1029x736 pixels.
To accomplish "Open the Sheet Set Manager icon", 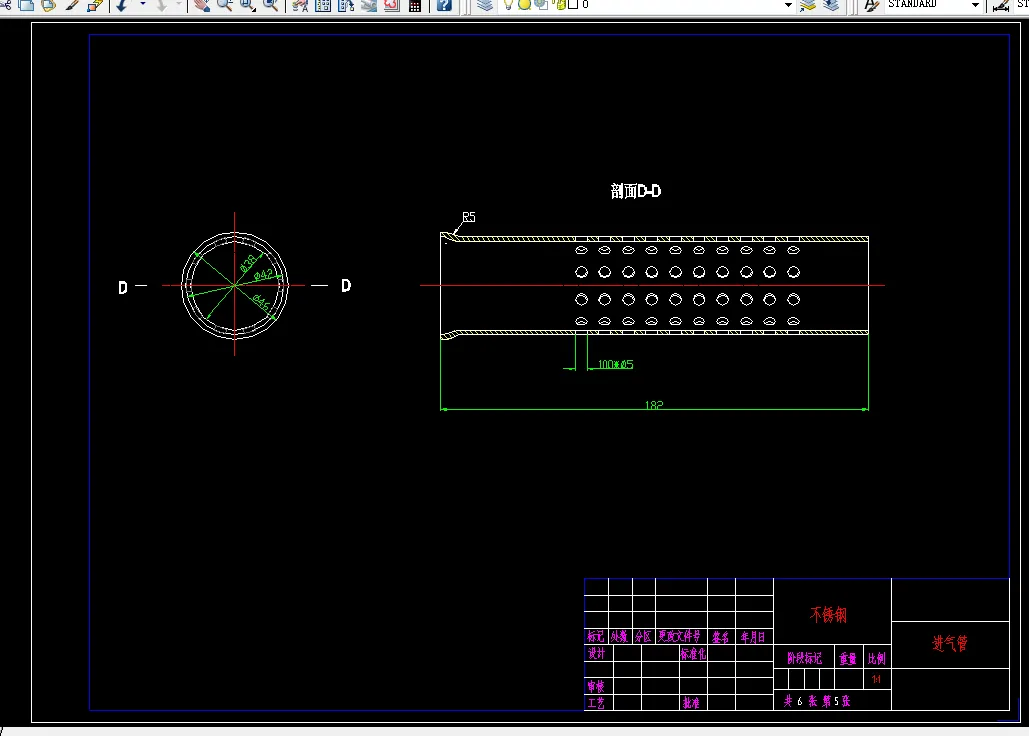I will tap(369, 5).
